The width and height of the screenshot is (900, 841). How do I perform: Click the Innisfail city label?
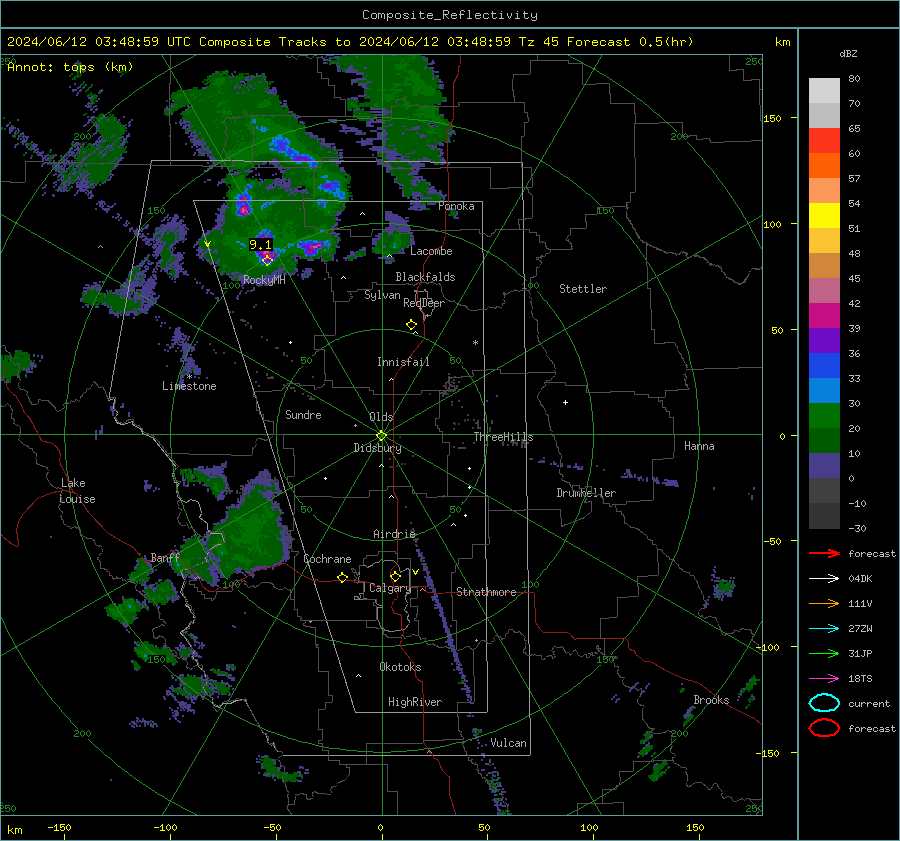(x=403, y=362)
